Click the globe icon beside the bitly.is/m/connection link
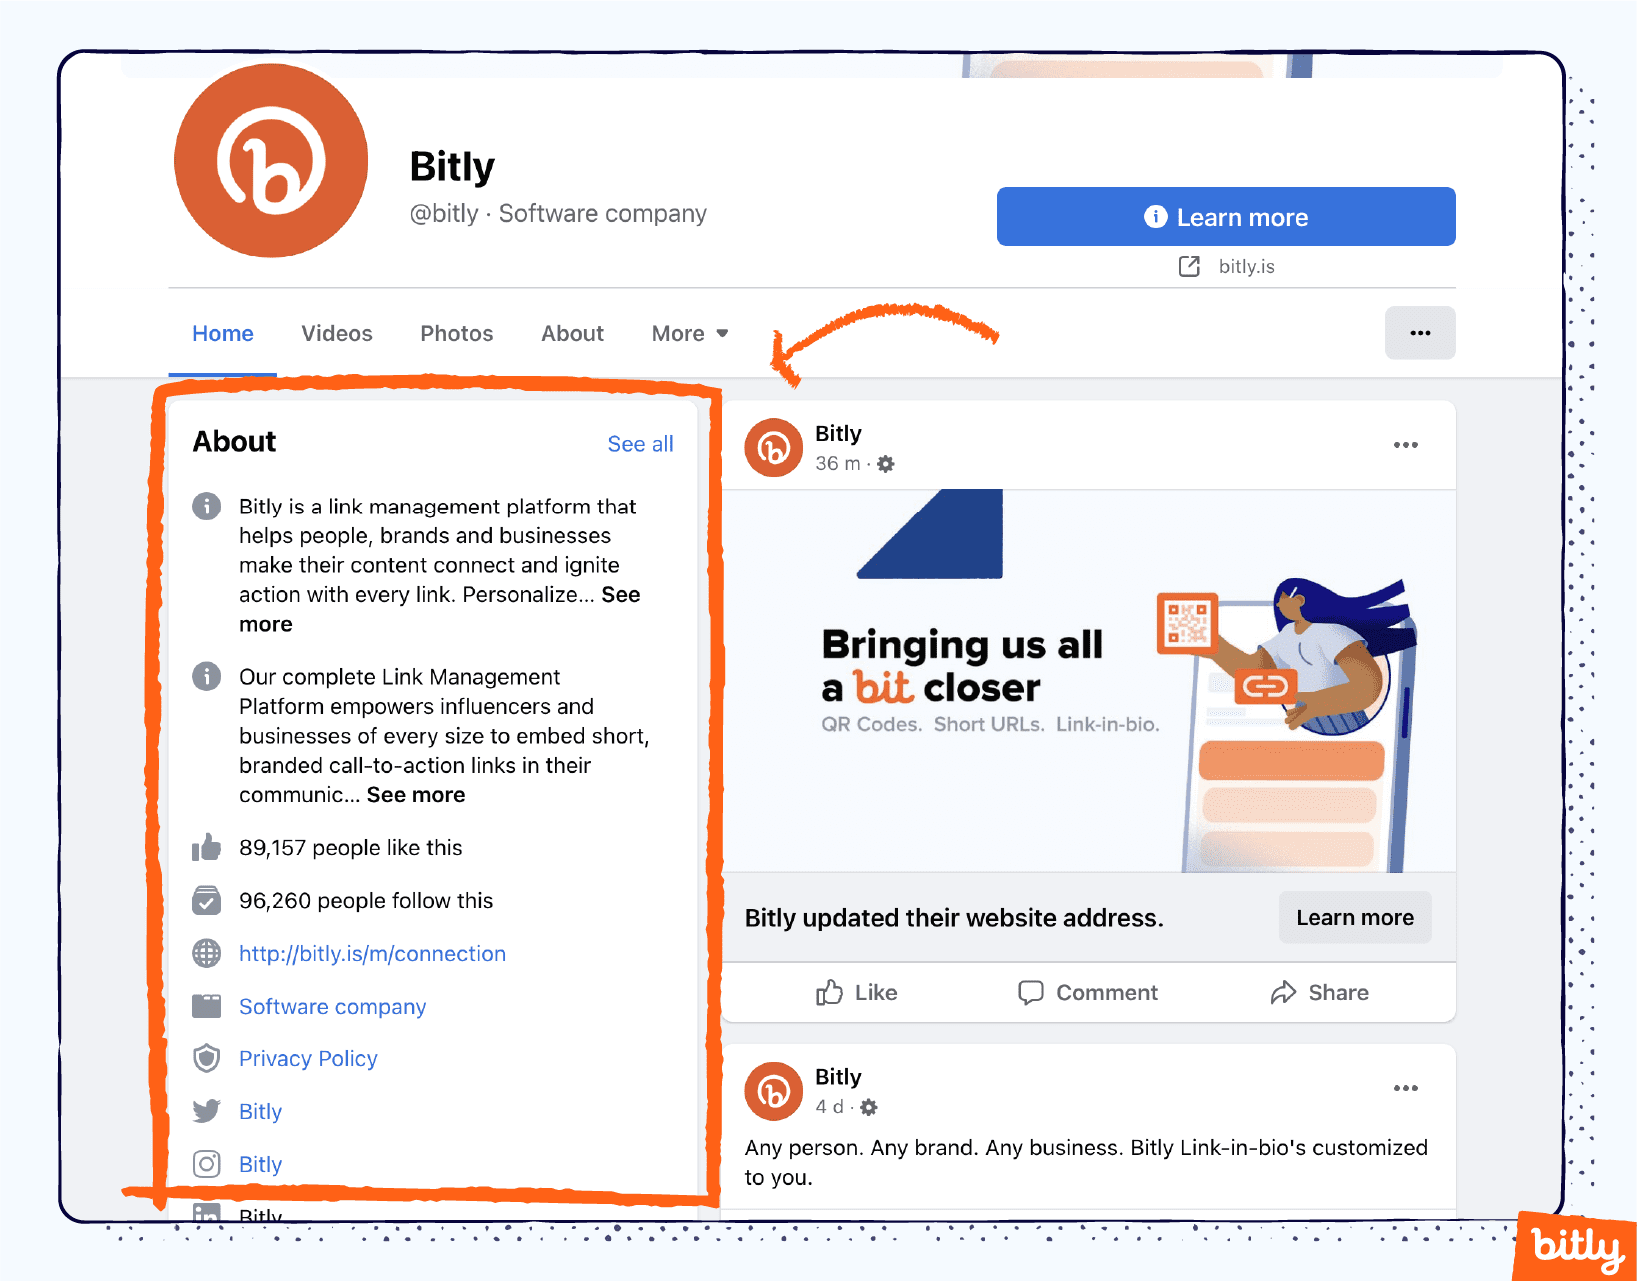Screen dimensions: 1637x1281 (x=206, y=953)
